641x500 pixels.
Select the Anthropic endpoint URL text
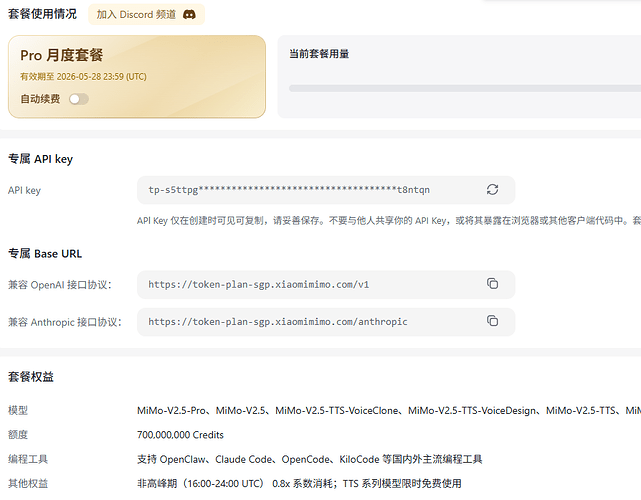(x=278, y=322)
